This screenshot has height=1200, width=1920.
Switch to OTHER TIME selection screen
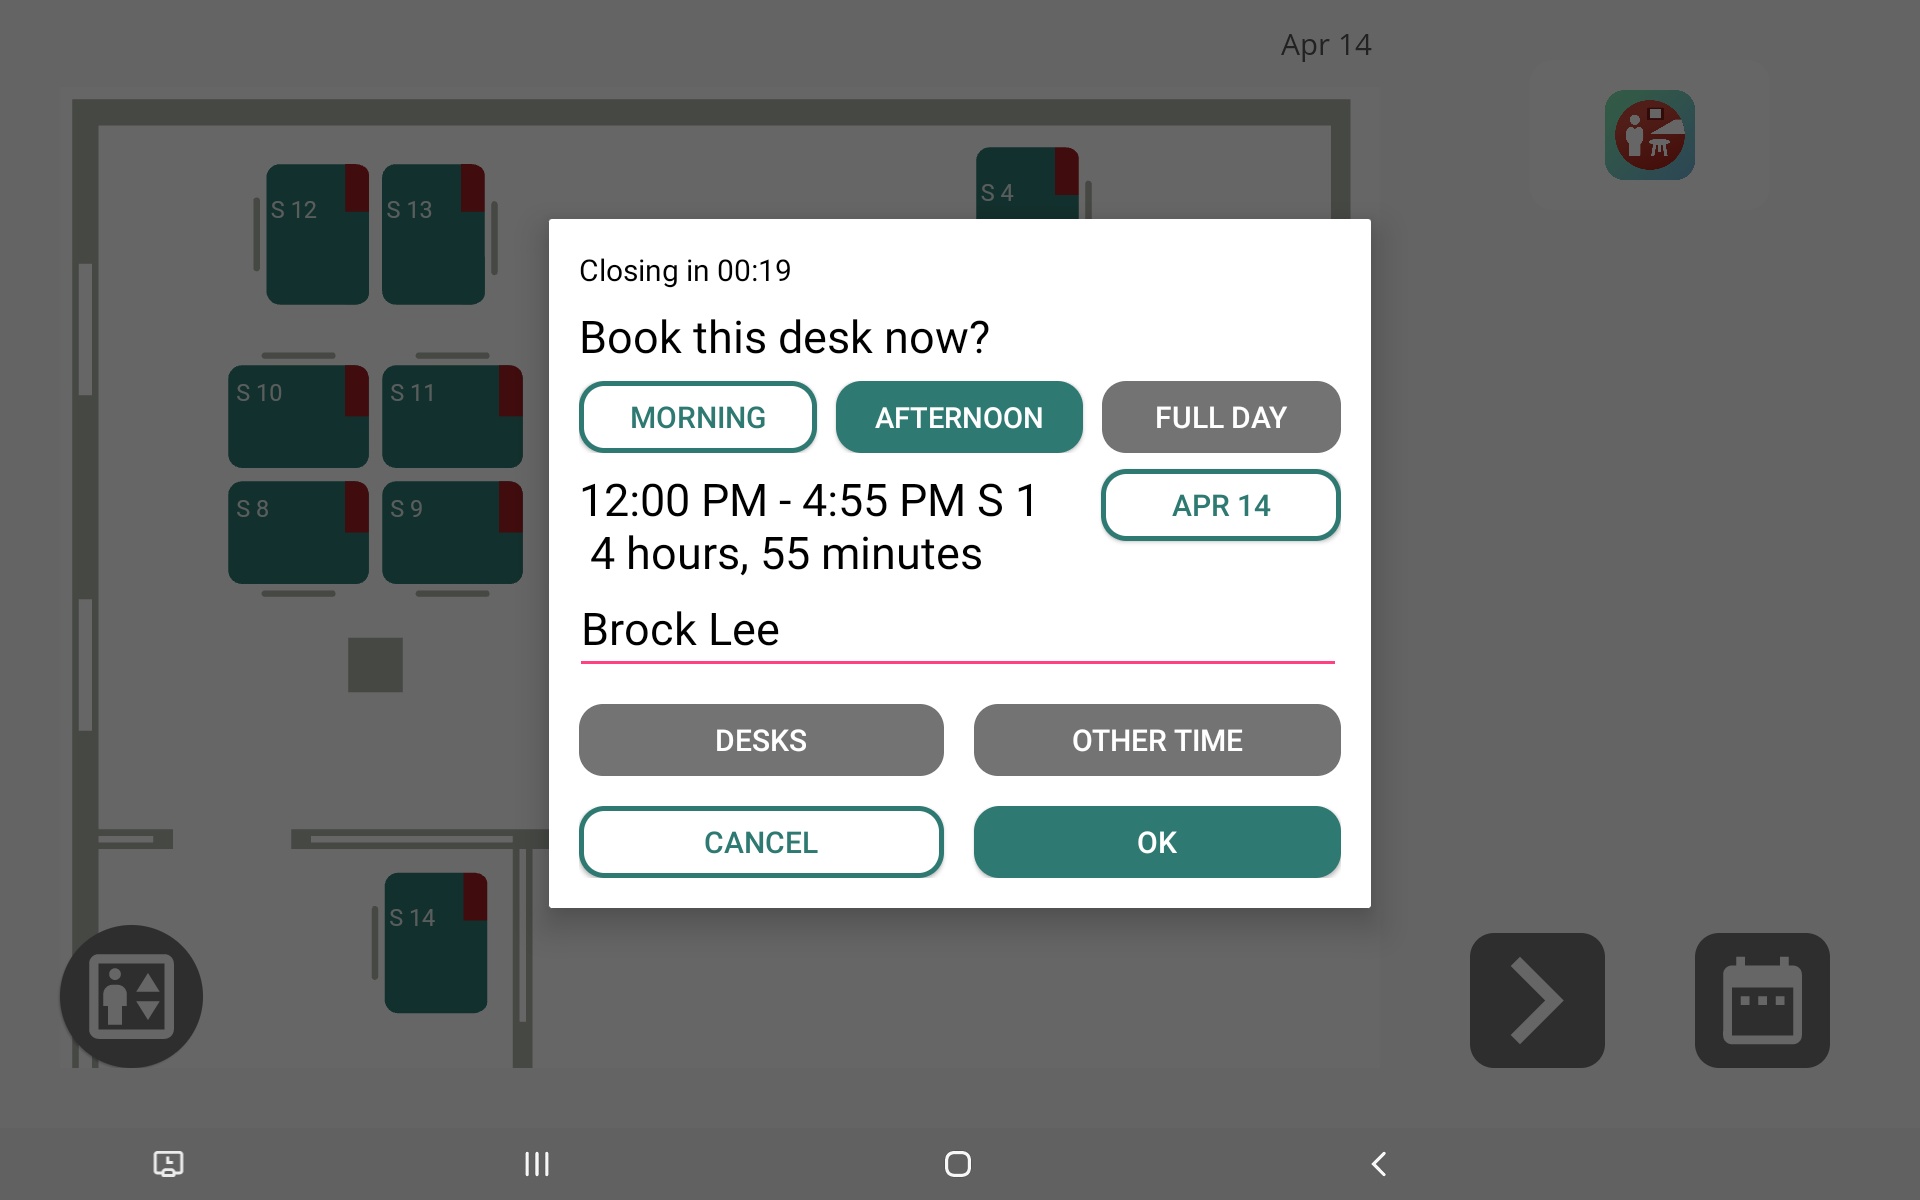(1157, 740)
